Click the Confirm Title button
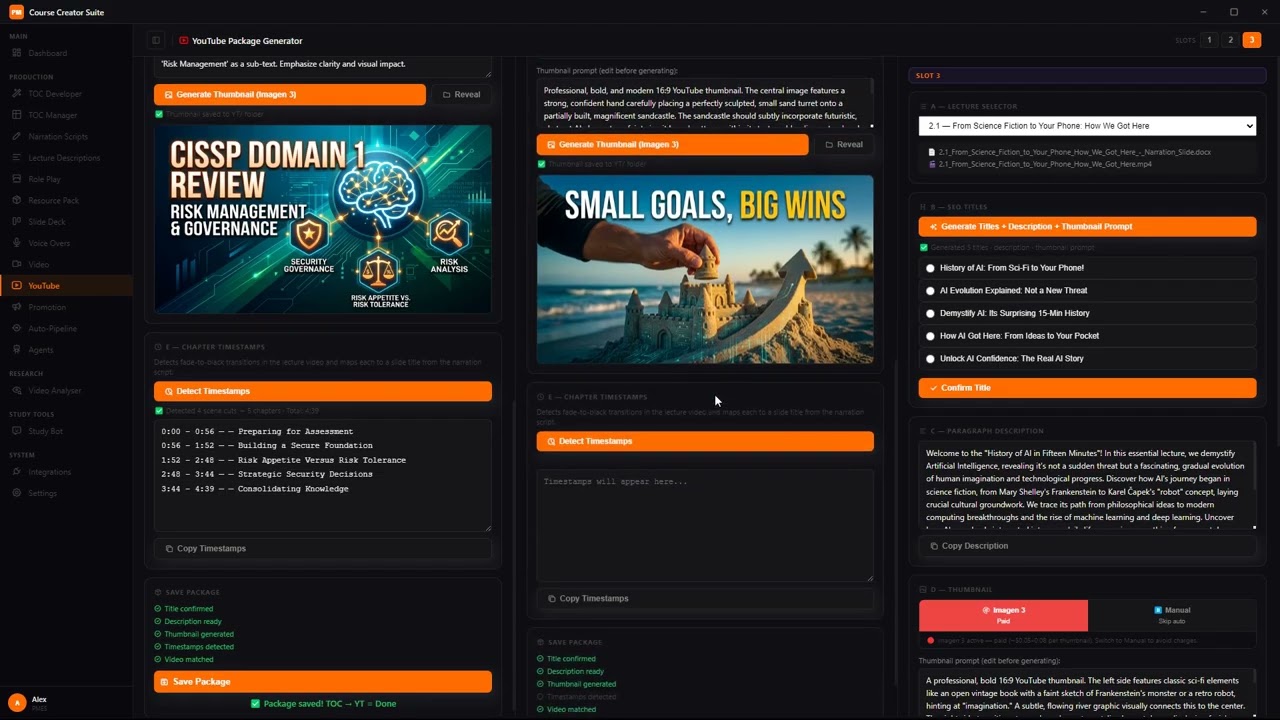The height and width of the screenshot is (720, 1280). (x=1087, y=388)
